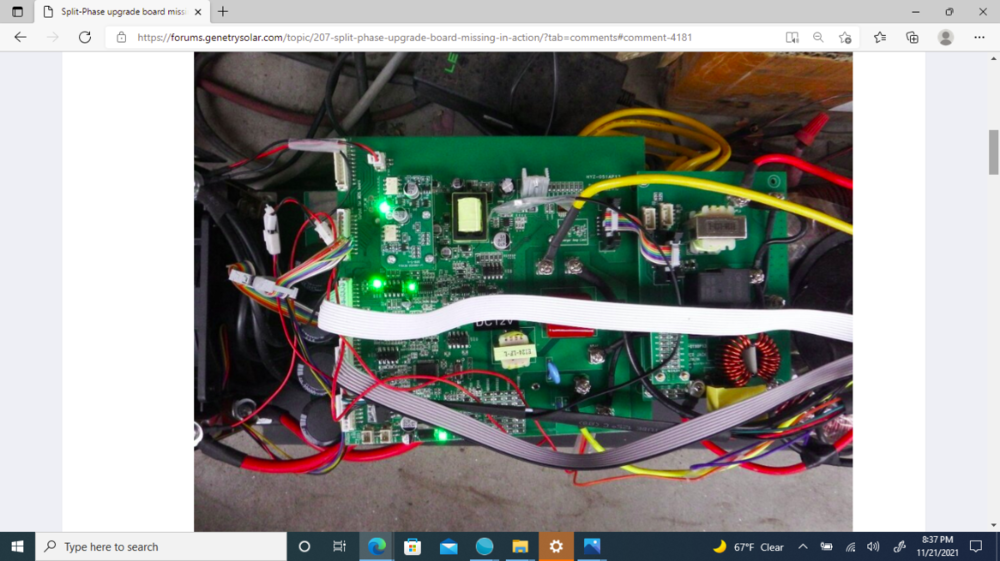Viewport: 1000px width, 561px height.
Task: Click the page vertical scrollbar thumb
Action: [x=993, y=152]
